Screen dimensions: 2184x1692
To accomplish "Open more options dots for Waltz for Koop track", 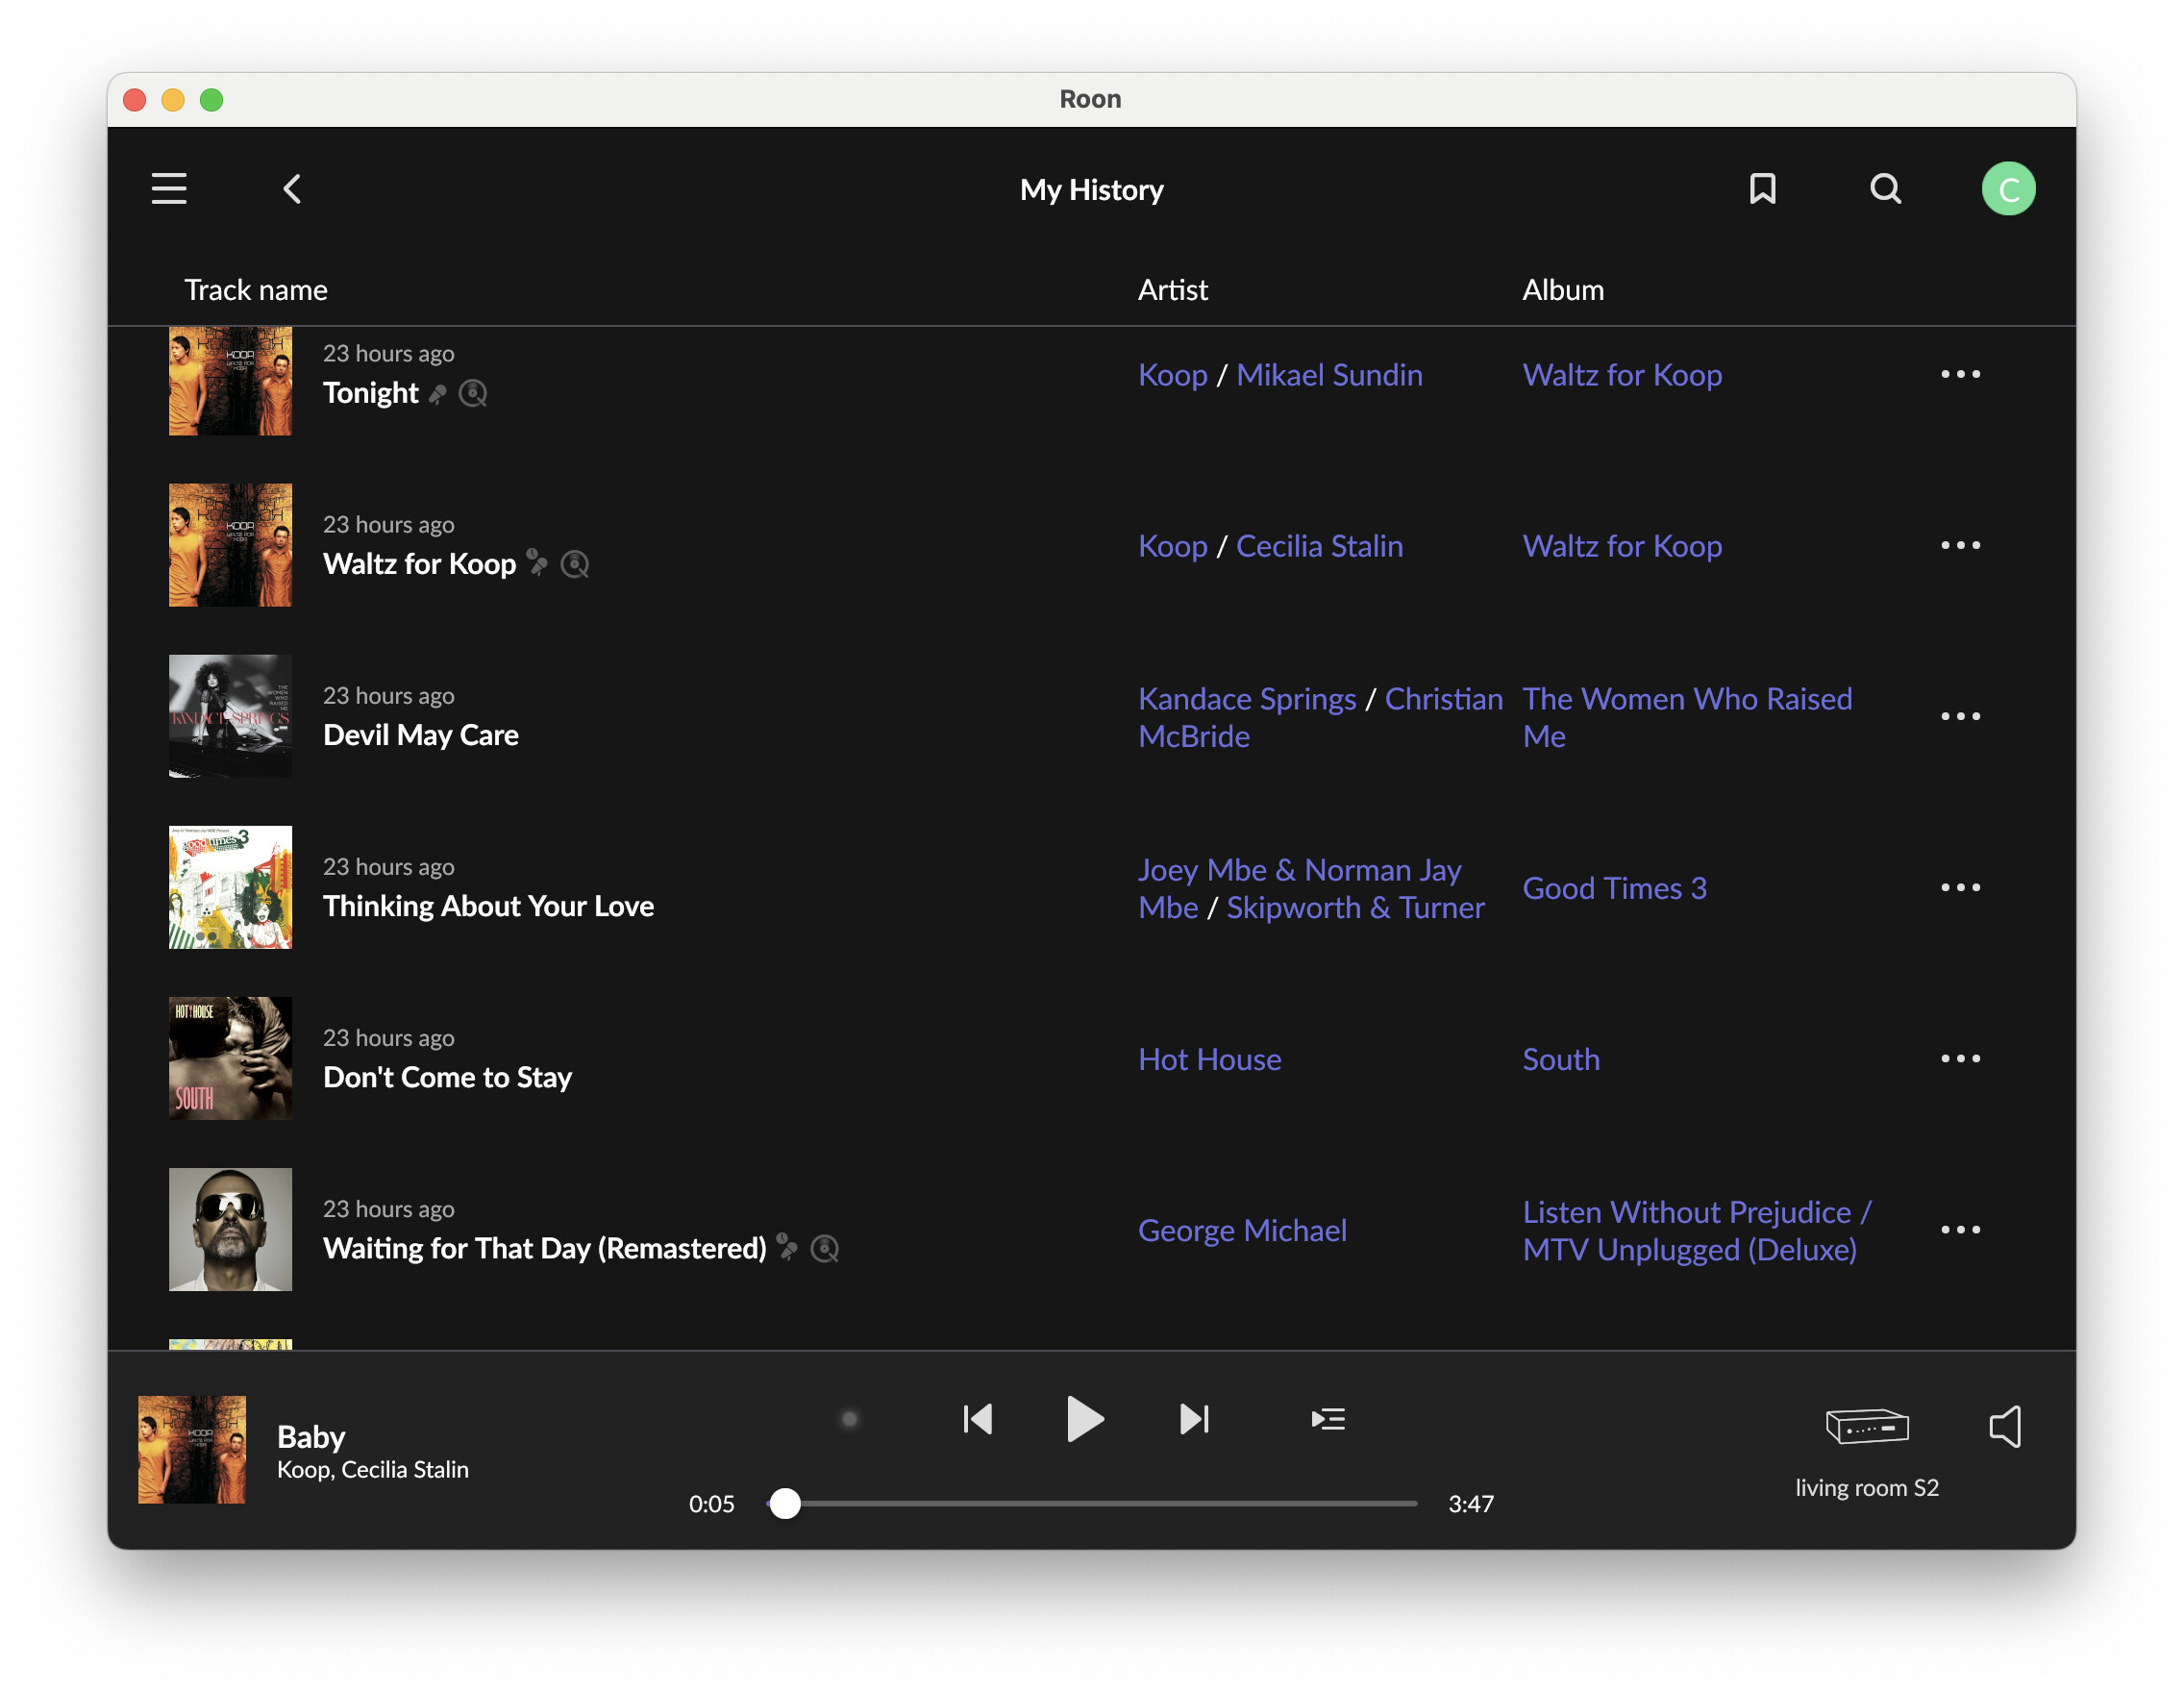I will (x=1960, y=545).
